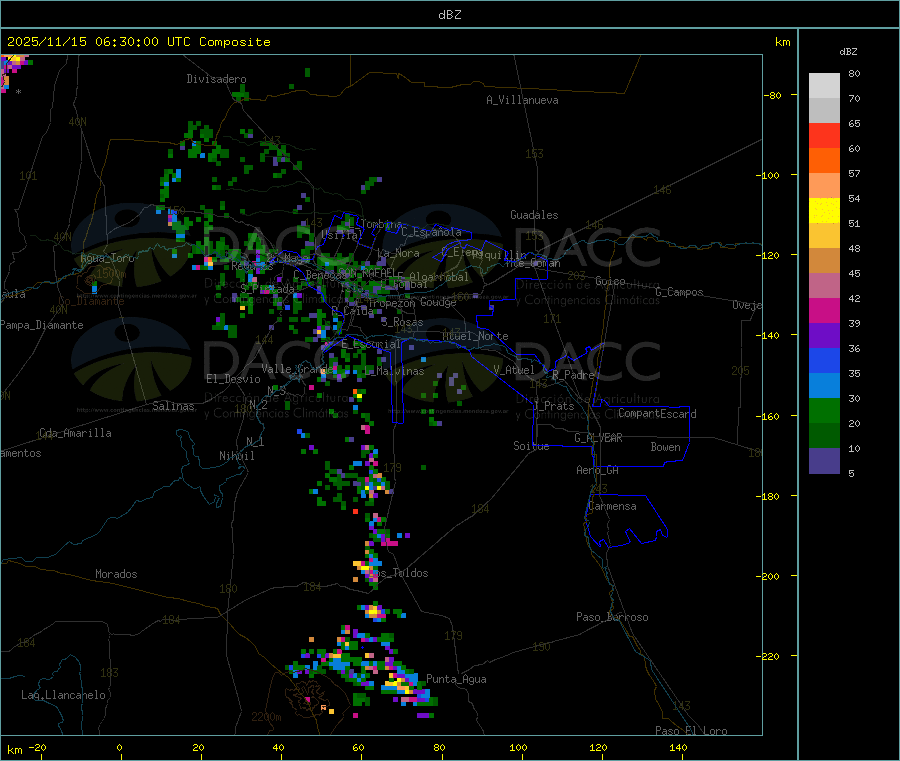The image size is (900, 761).
Task: Click the Carmensa location label
Action: coord(612,506)
